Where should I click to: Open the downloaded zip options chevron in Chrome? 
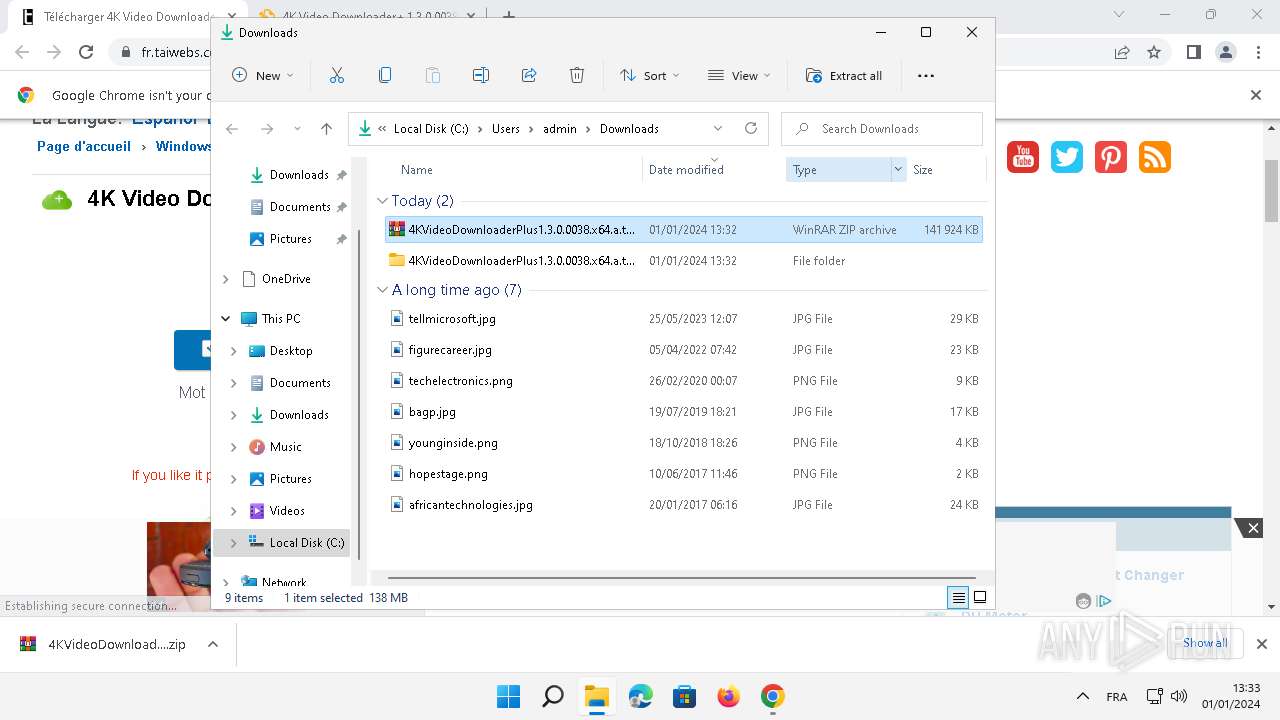tap(212, 644)
